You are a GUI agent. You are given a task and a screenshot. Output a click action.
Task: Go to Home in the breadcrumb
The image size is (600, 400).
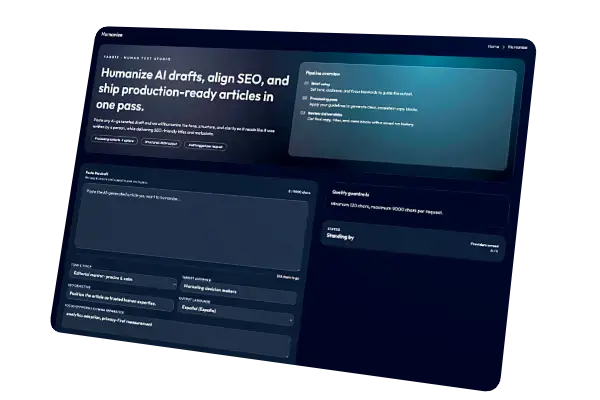493,46
